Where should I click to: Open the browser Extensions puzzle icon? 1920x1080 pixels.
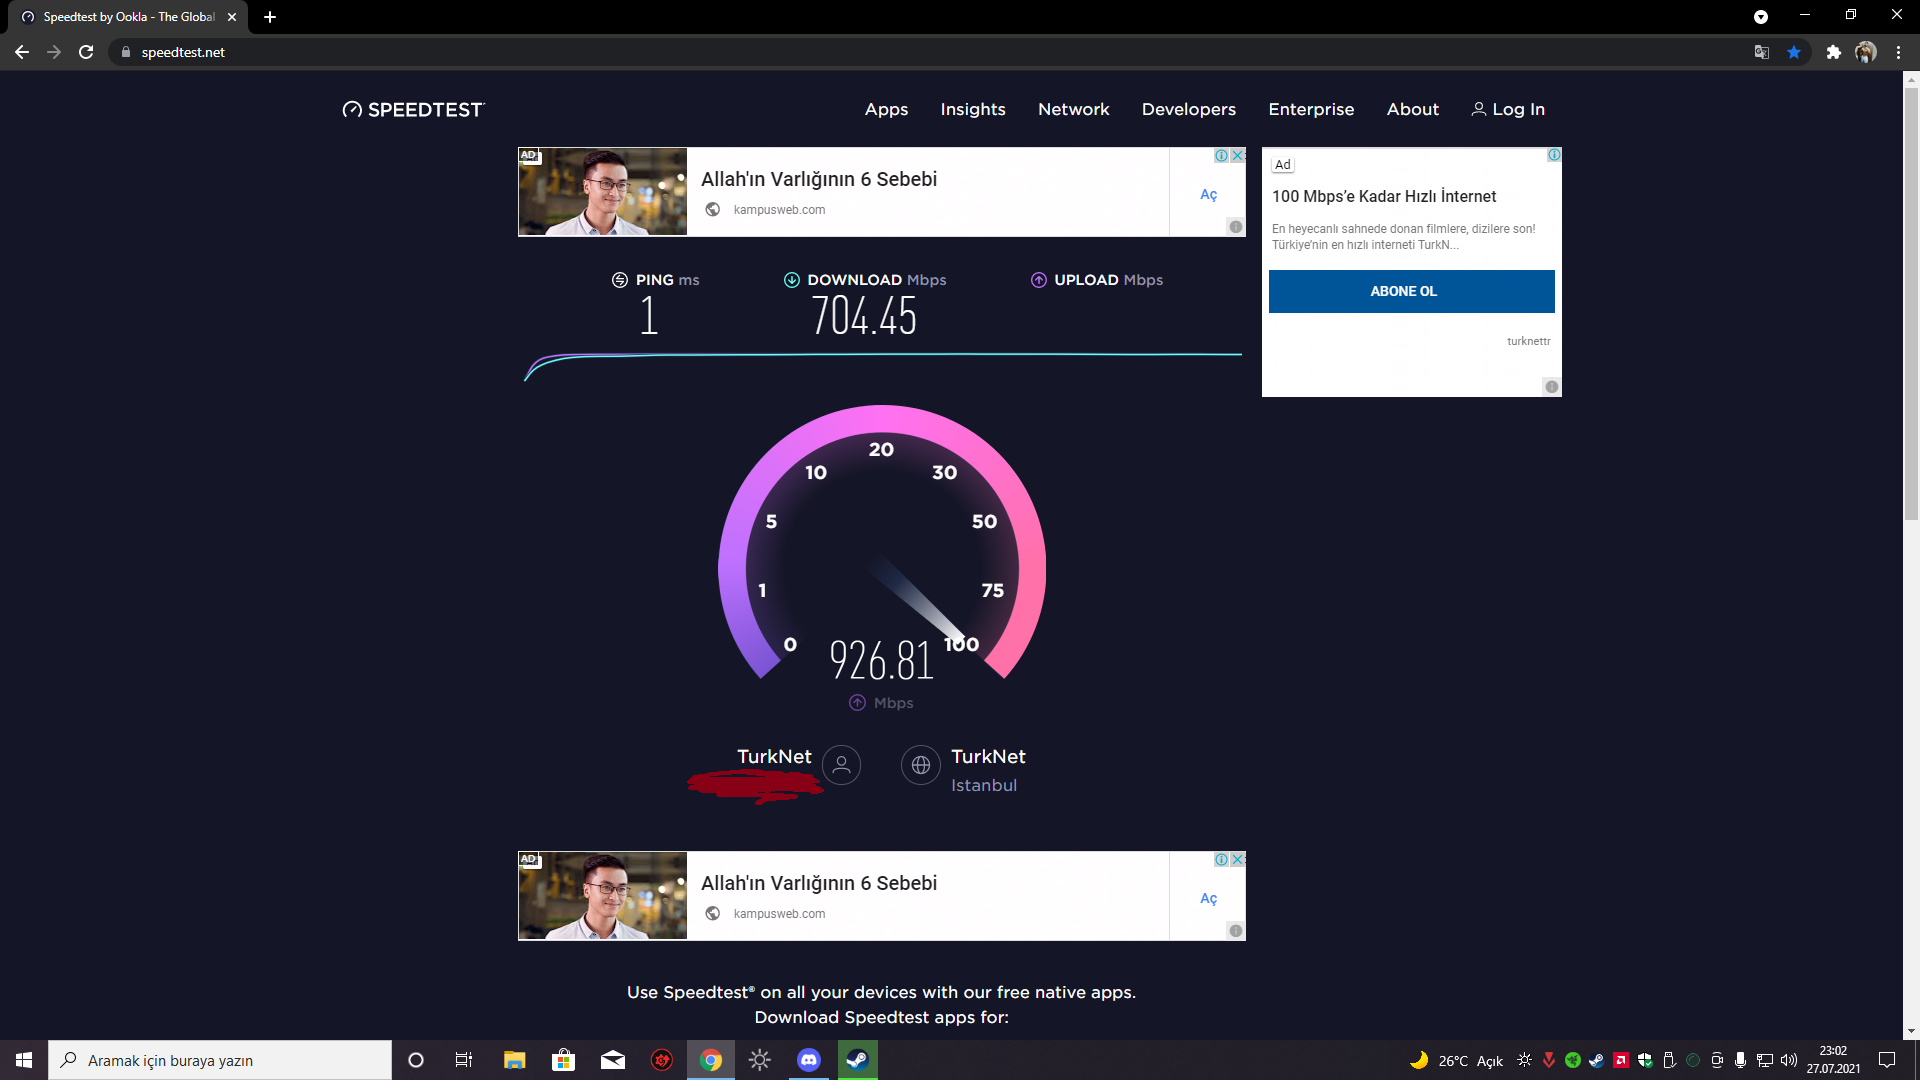click(1833, 52)
